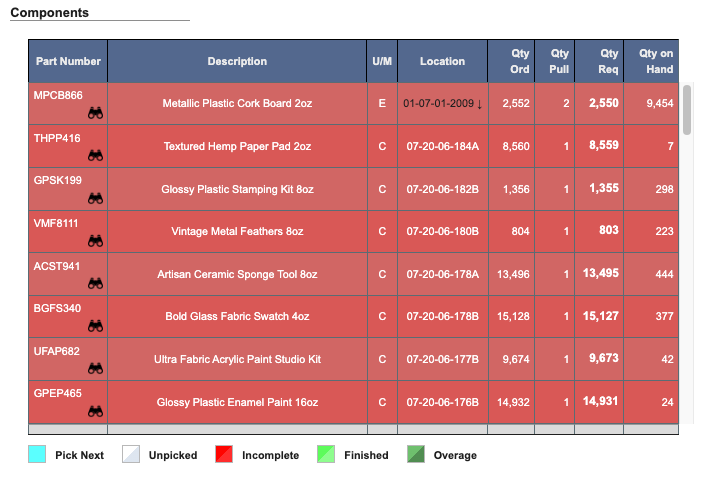Select part number ACST941

57,266
